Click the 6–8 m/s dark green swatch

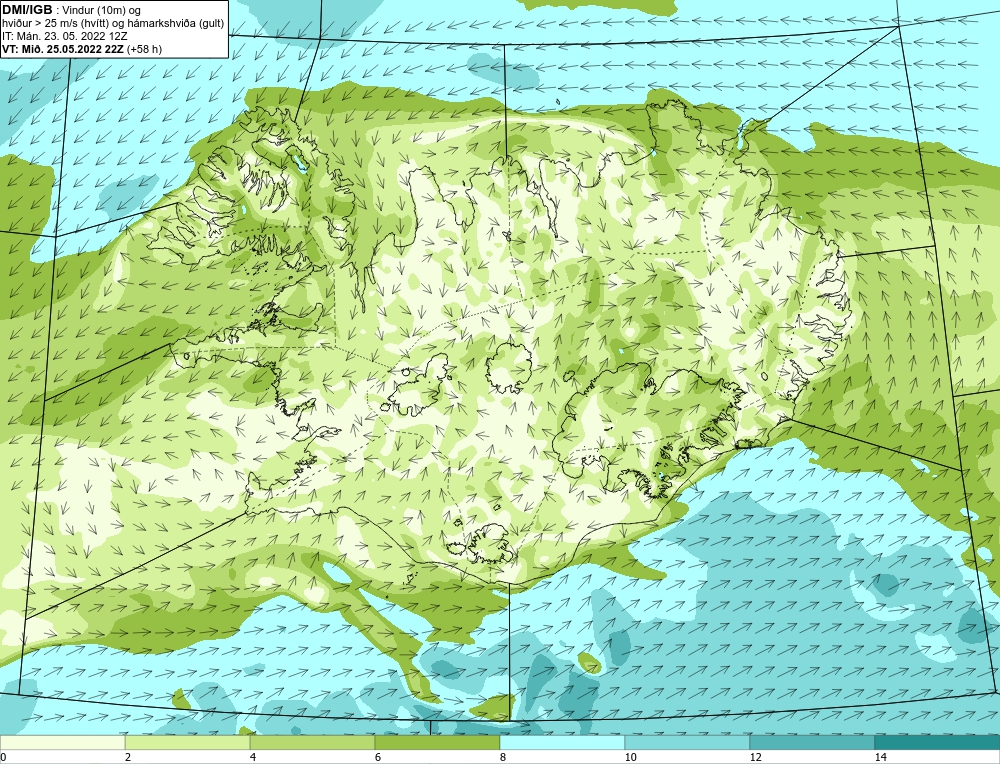438,742
